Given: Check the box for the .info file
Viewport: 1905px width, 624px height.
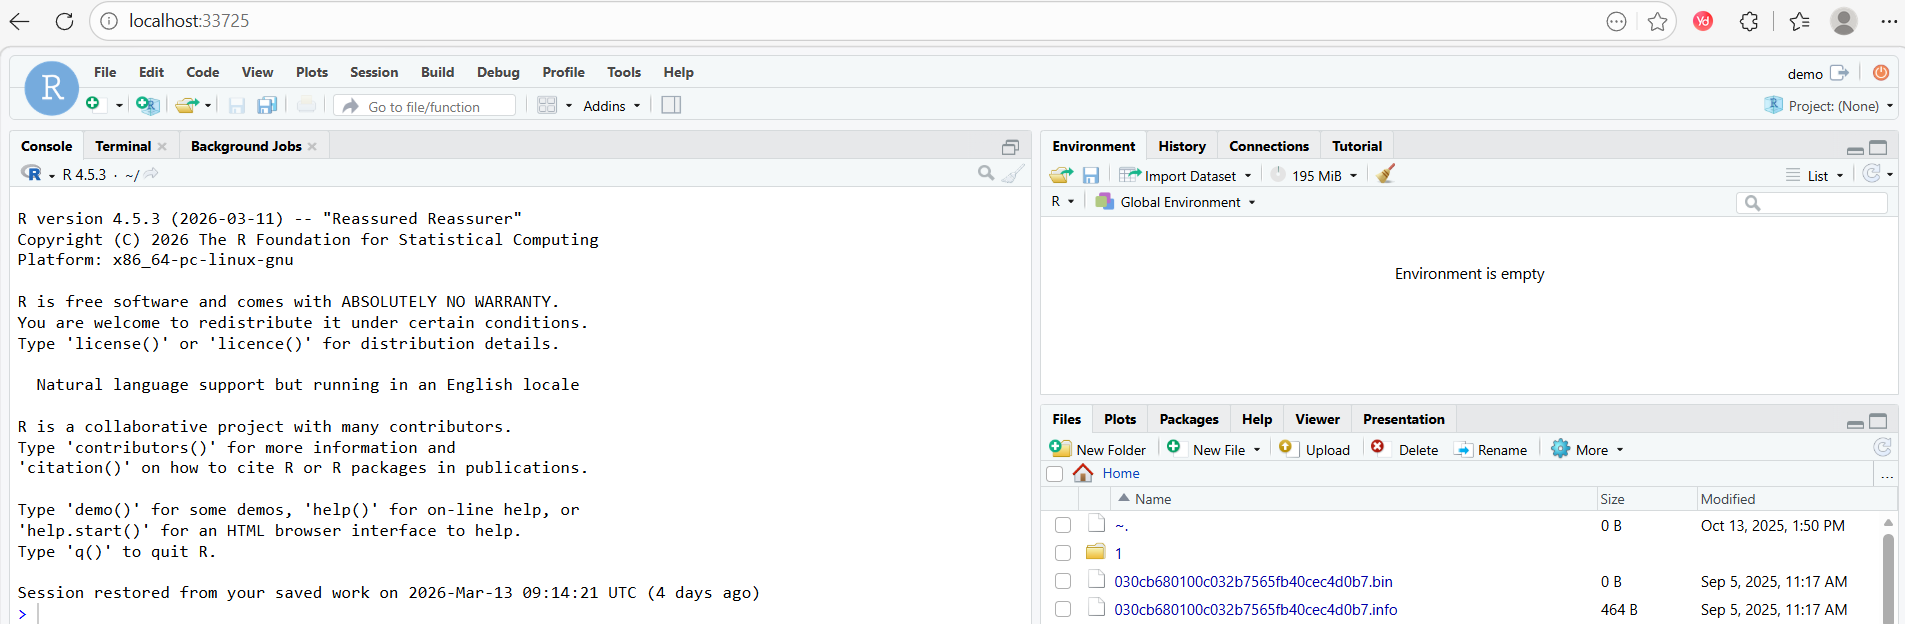Looking at the screenshot, I should 1063,609.
